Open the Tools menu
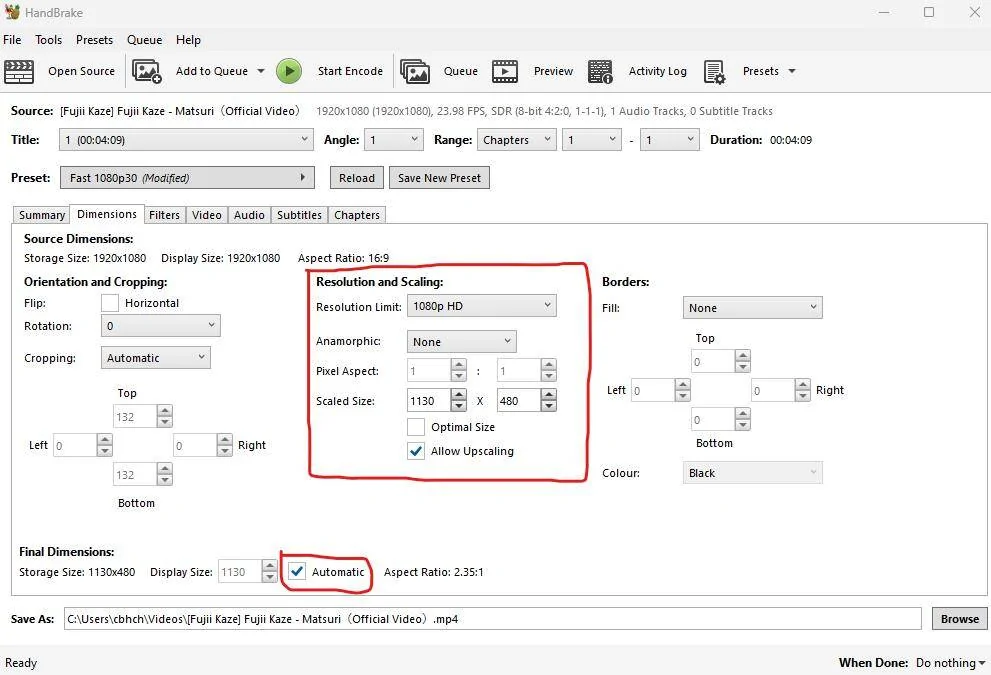 point(49,40)
